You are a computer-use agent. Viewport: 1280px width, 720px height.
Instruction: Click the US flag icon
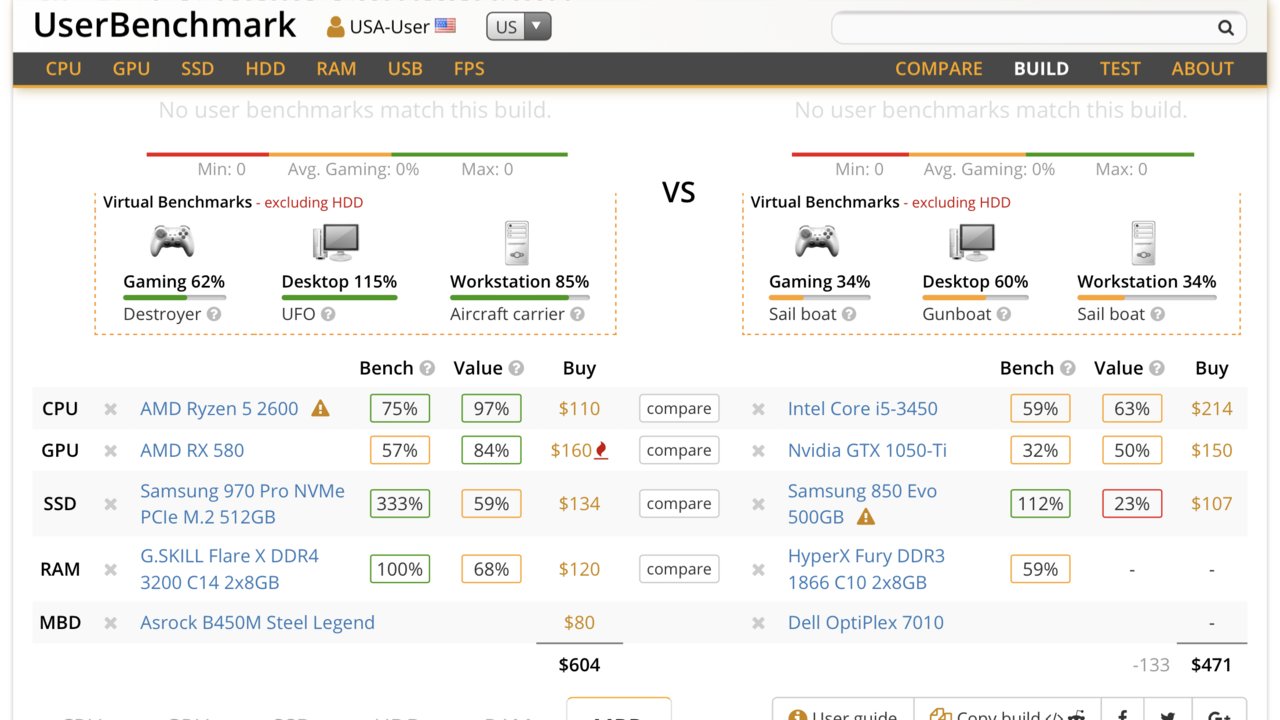(x=445, y=26)
